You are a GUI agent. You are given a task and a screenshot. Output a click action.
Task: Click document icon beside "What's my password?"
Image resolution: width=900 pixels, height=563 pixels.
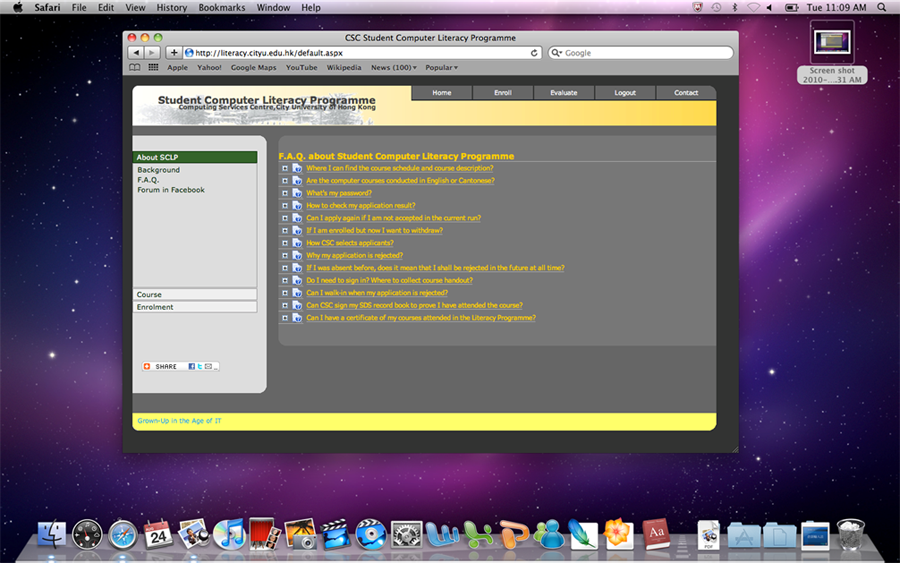tap(297, 193)
